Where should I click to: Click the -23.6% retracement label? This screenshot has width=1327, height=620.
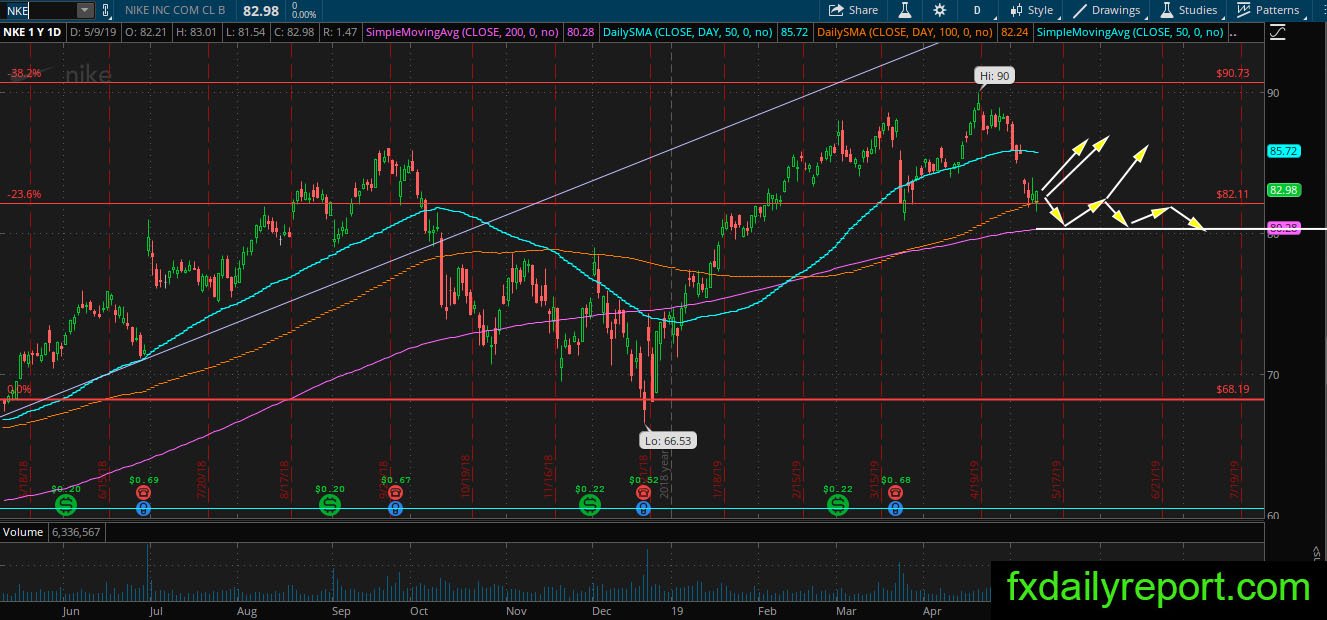25,195
